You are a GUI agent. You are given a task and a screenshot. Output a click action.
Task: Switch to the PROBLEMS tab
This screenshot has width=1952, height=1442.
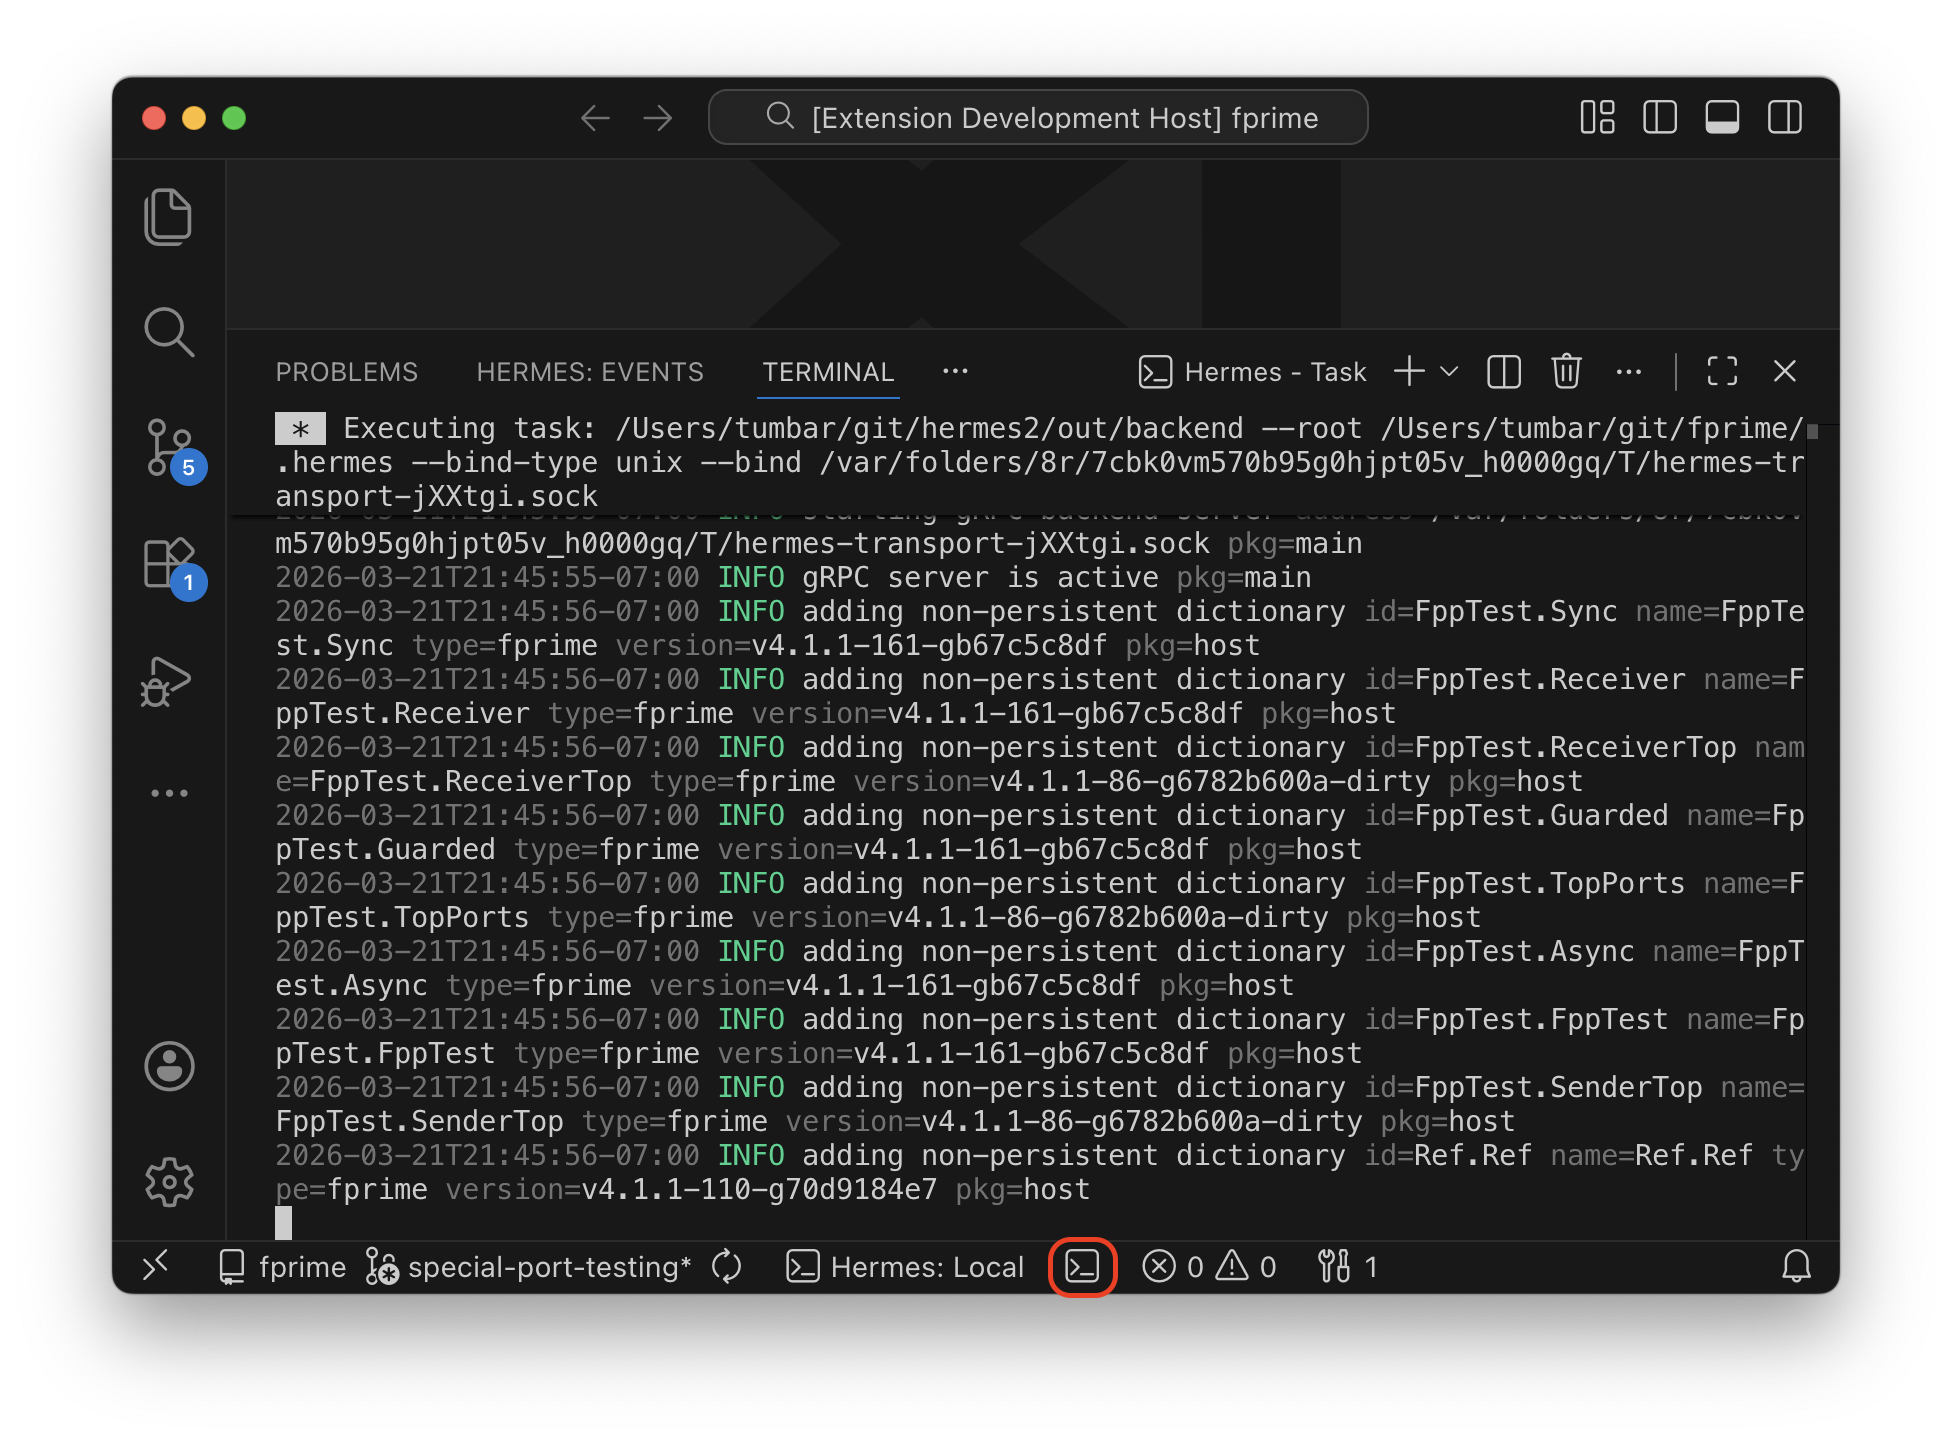click(346, 372)
